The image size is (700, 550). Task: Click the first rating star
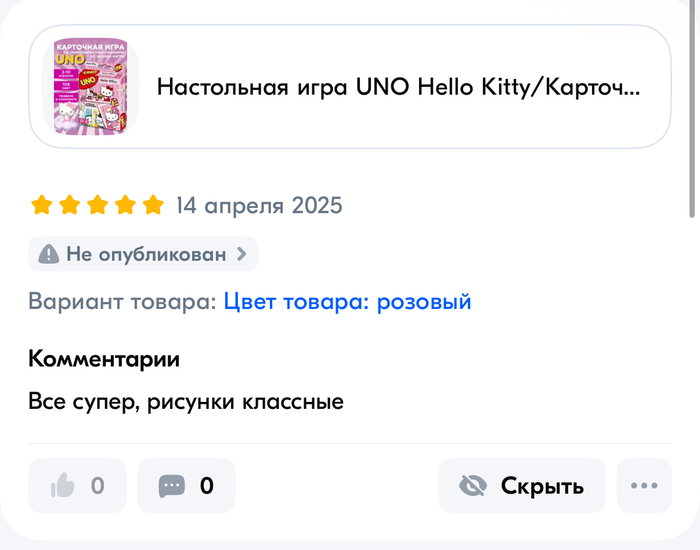[x=41, y=206]
